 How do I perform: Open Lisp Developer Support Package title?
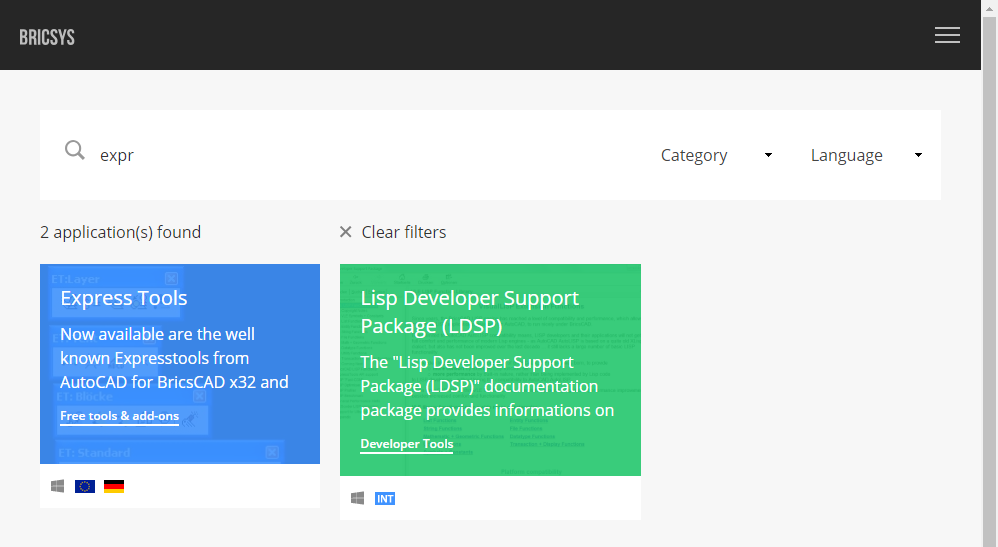[470, 312]
